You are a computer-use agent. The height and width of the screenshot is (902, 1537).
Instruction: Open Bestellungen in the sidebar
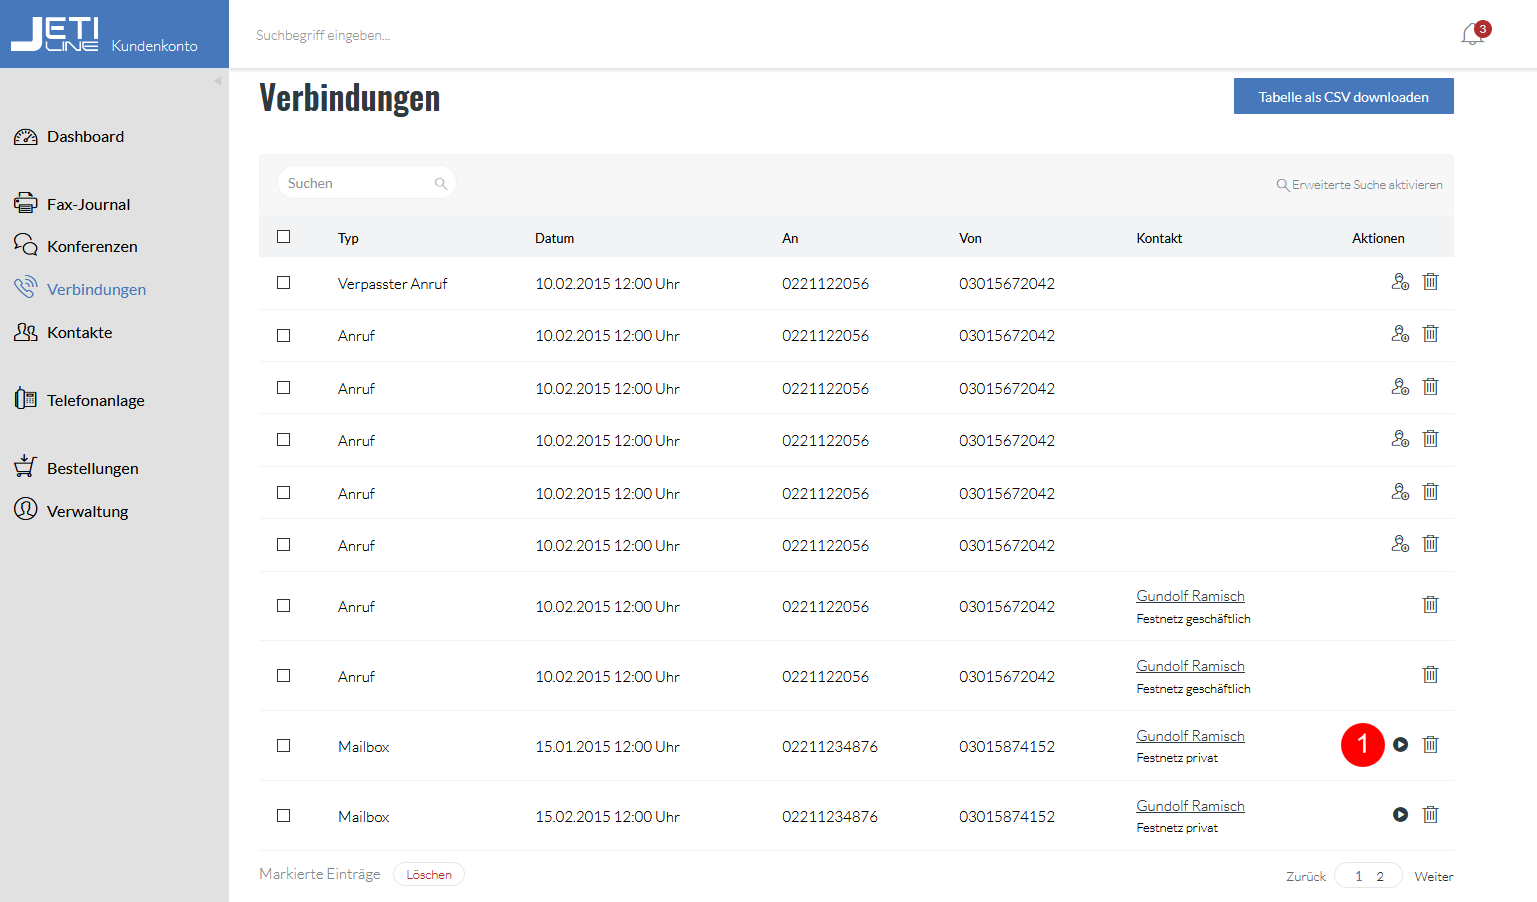pos(92,468)
